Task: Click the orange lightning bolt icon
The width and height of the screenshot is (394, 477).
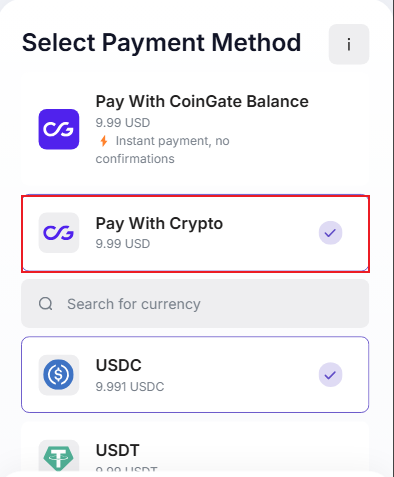Action: (x=104, y=141)
